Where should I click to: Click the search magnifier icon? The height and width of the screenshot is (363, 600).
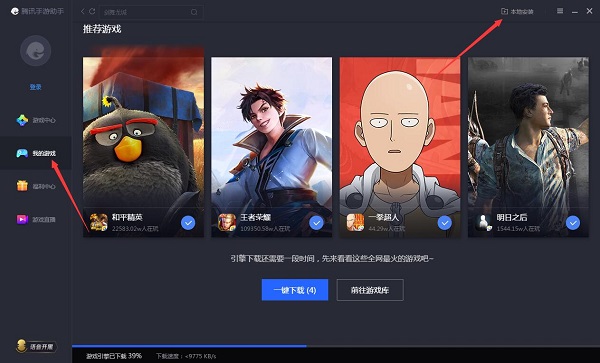[194, 12]
